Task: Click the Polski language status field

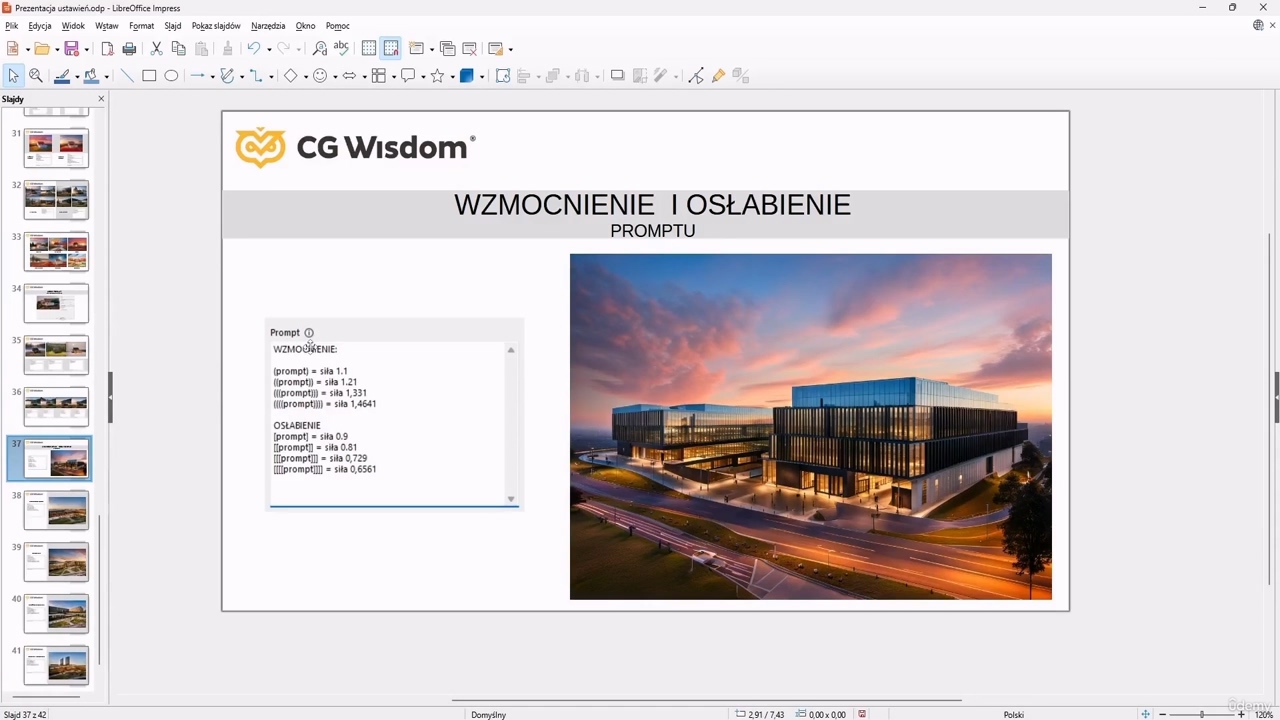Action: pyautogui.click(x=1013, y=714)
